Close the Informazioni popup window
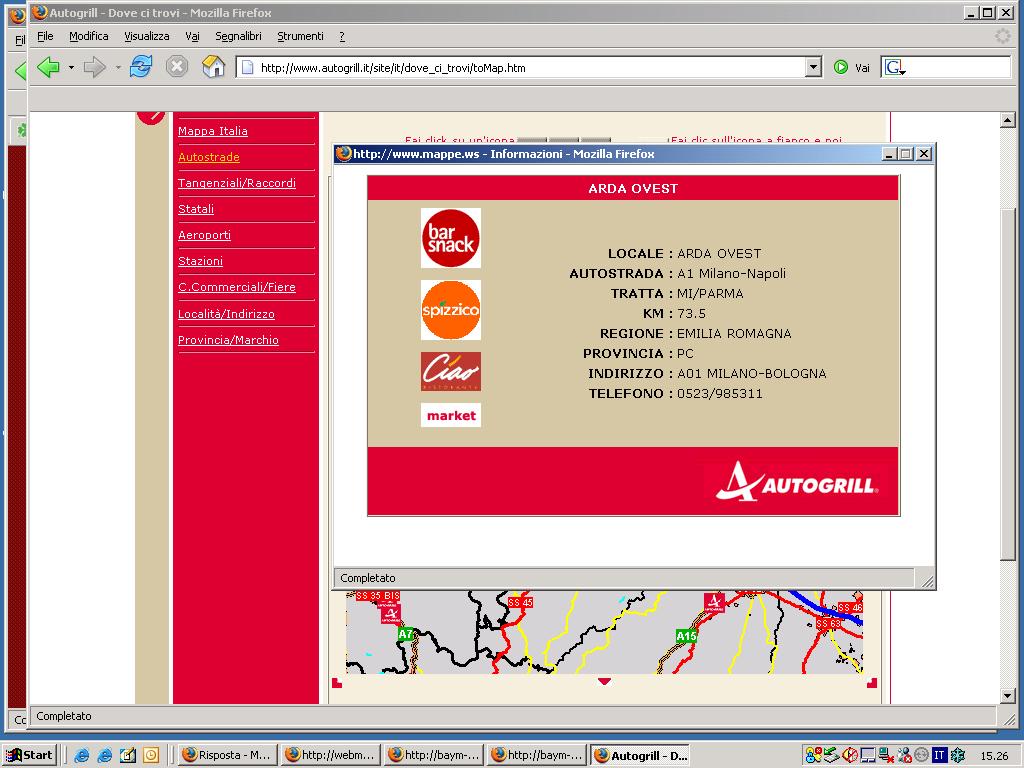Image resolution: width=1024 pixels, height=768 pixels. (923, 154)
